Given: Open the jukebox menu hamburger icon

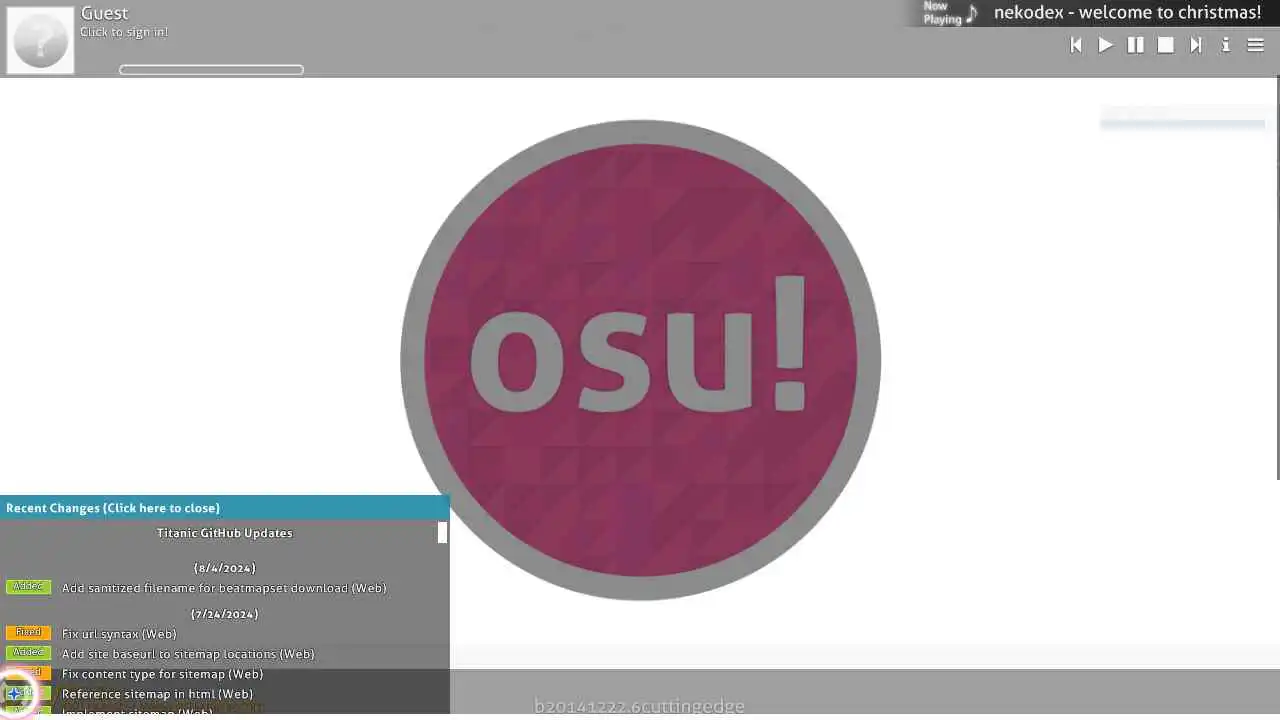Looking at the screenshot, I should 1256,45.
